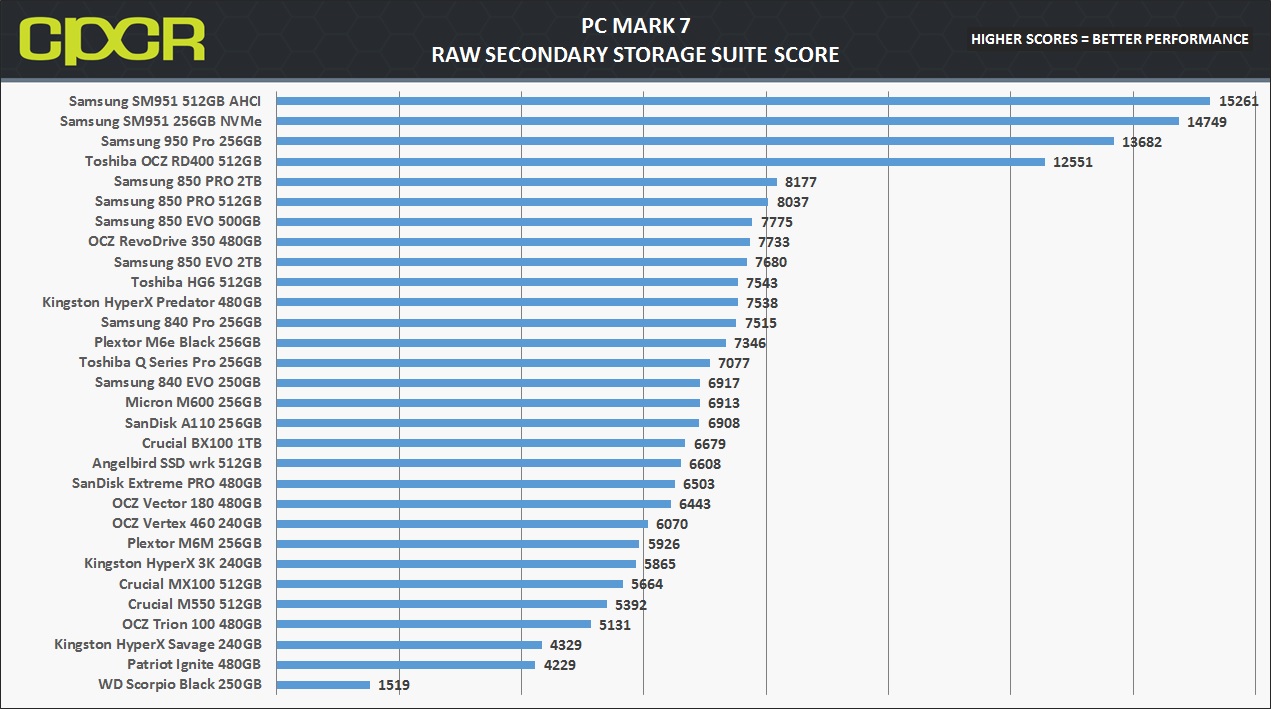This screenshot has width=1271, height=709.
Task: Select the OCZ Vertex 460 240GB label
Action: (x=187, y=524)
